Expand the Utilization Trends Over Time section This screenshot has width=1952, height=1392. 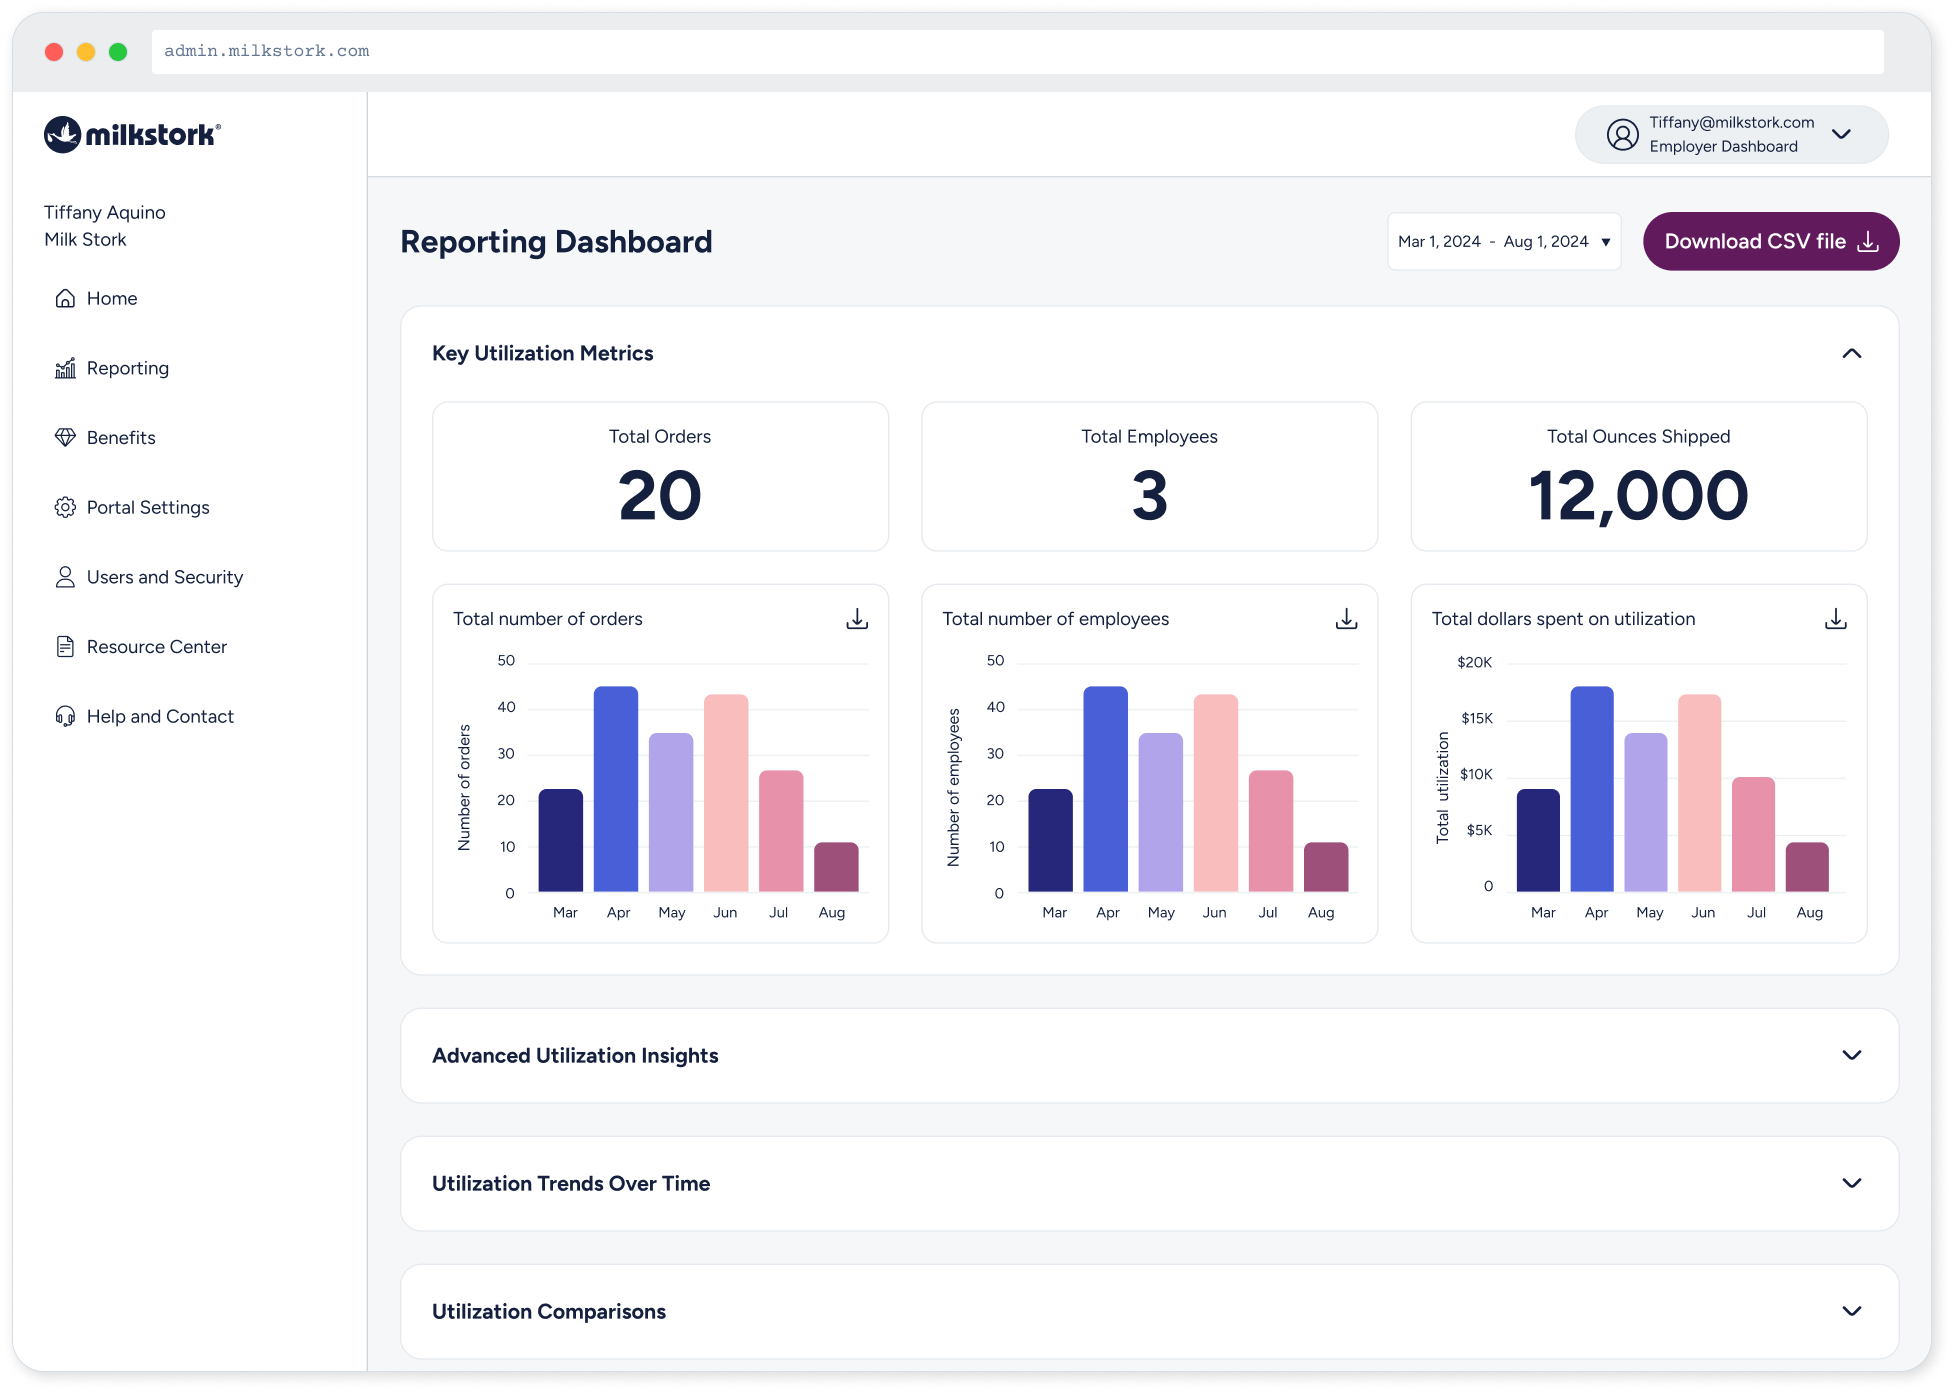coord(1851,1183)
